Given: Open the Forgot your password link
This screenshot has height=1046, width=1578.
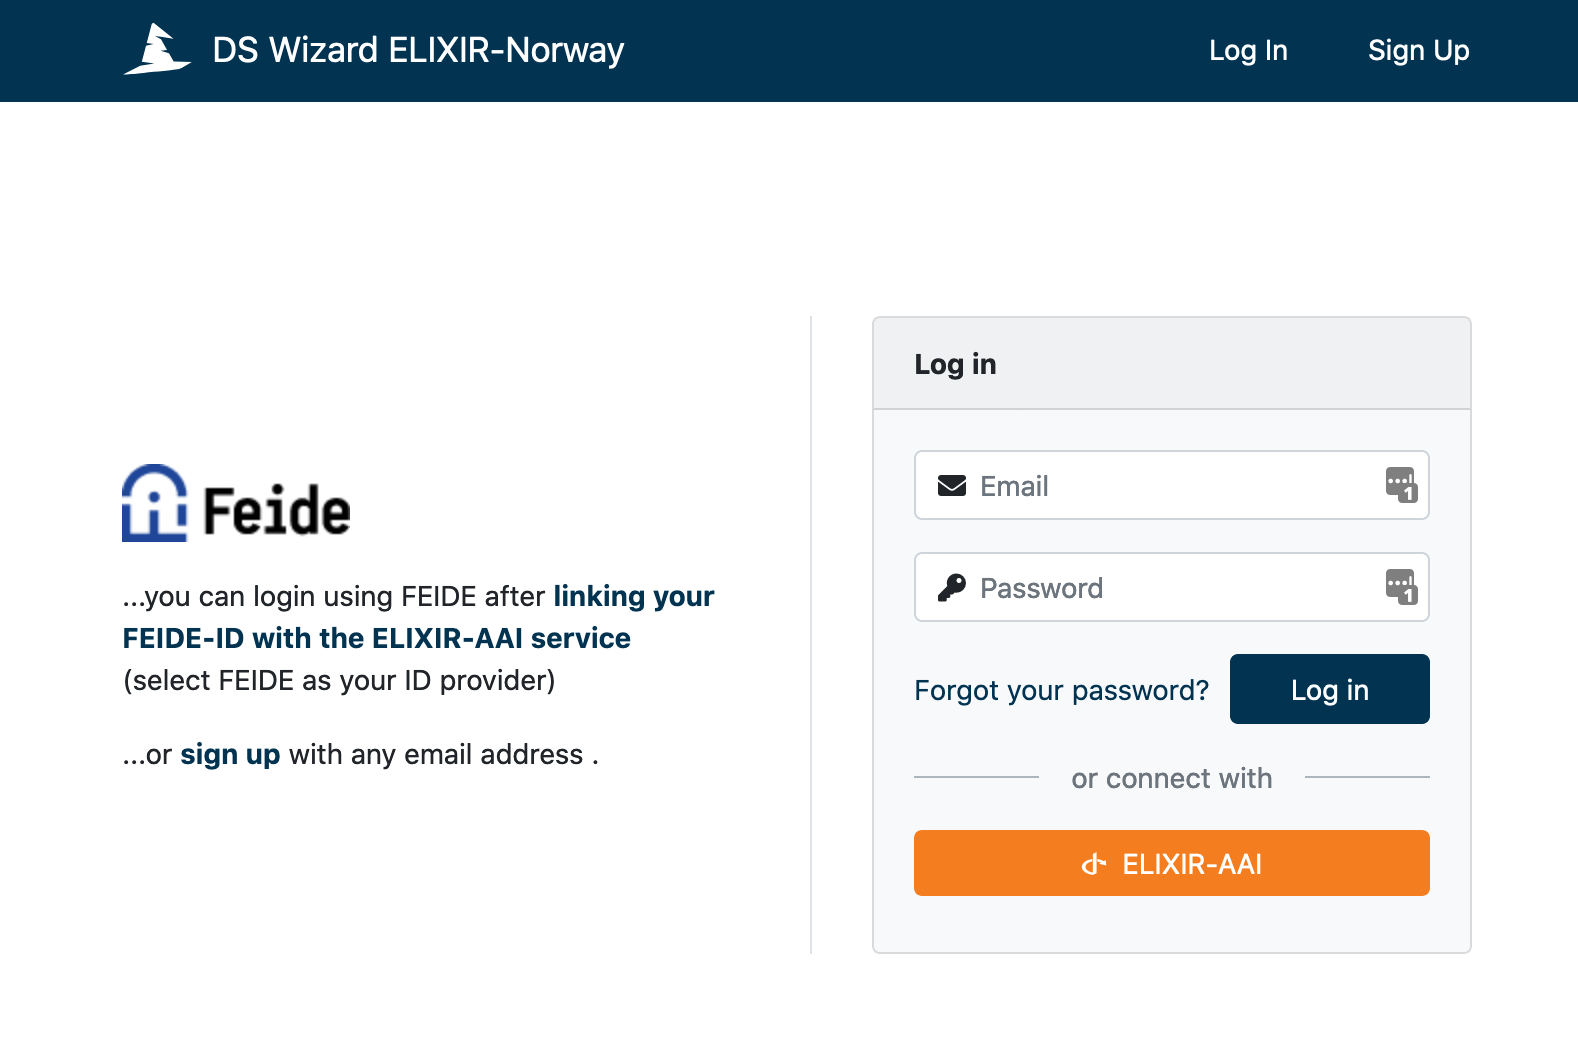Looking at the screenshot, I should point(1061,689).
